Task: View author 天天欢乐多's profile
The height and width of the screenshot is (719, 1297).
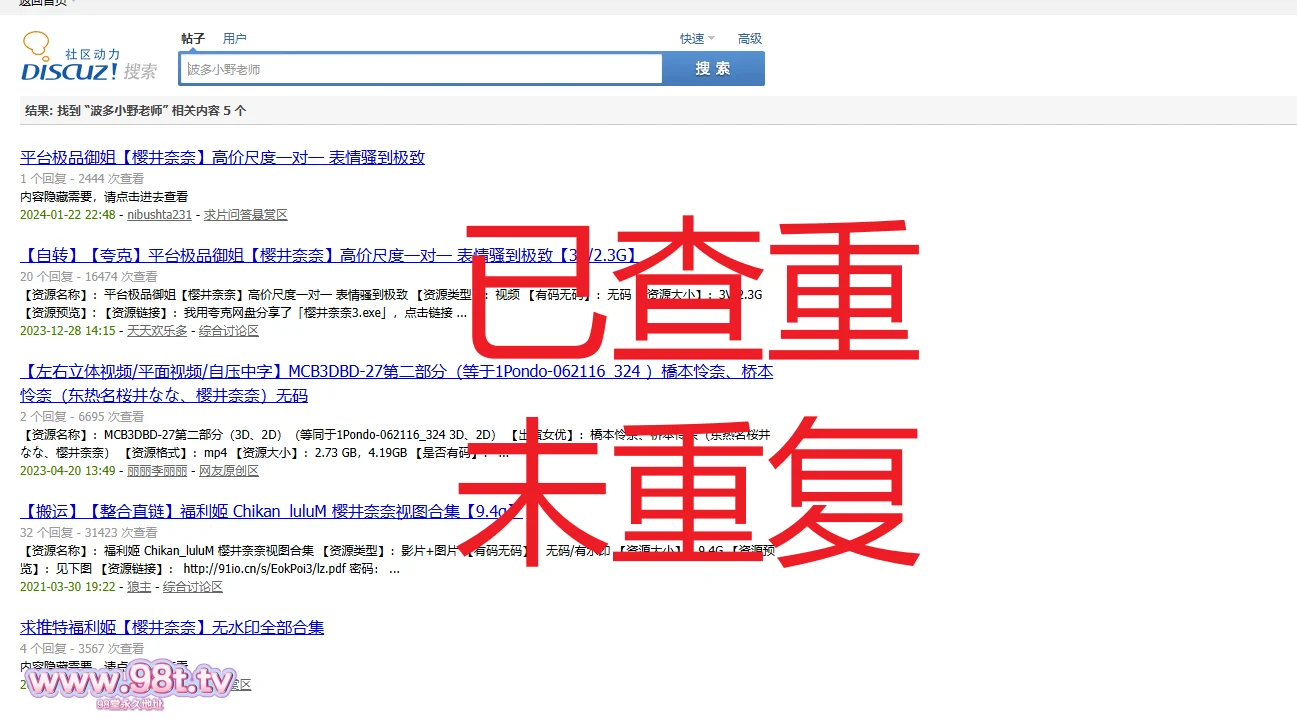Action: pyautogui.click(x=157, y=331)
